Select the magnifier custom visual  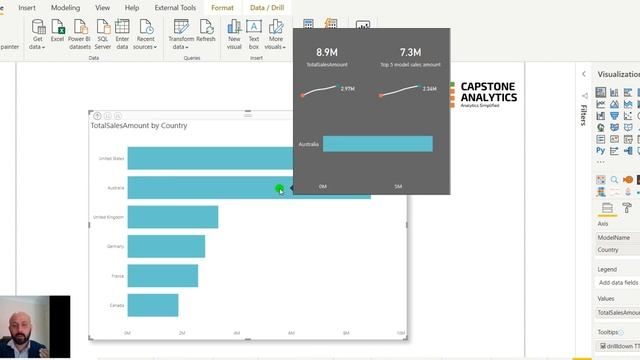click(x=614, y=180)
